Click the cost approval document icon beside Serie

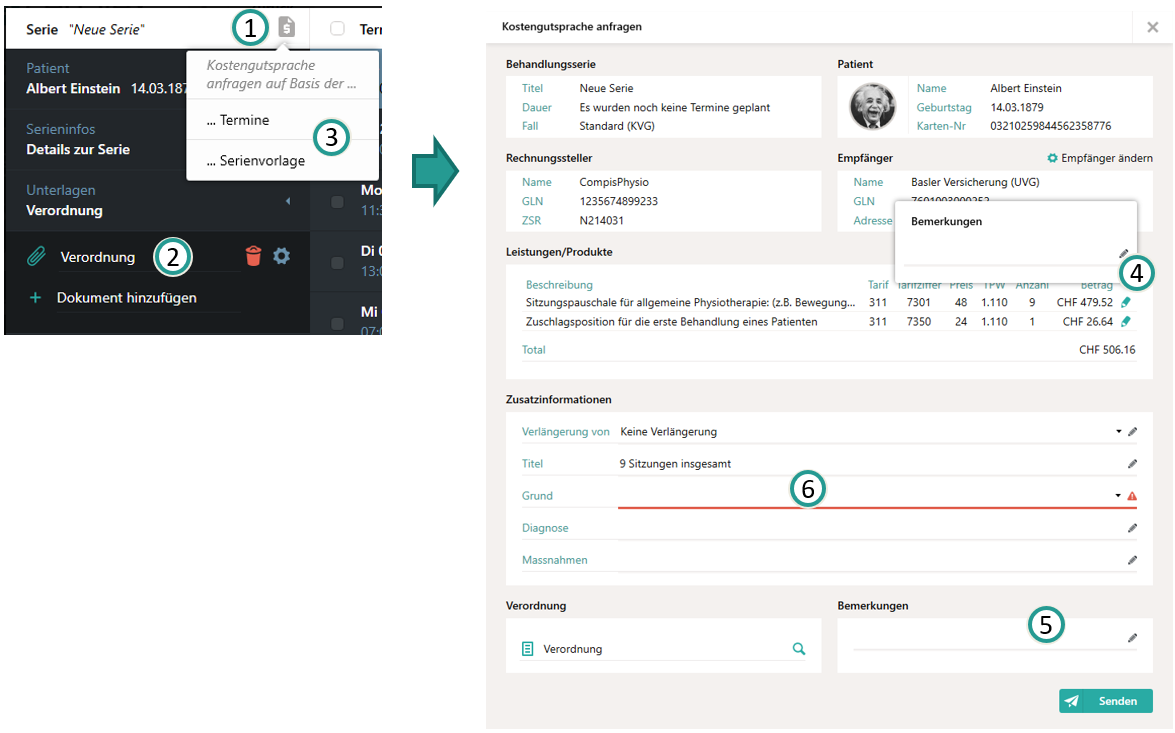click(x=287, y=28)
